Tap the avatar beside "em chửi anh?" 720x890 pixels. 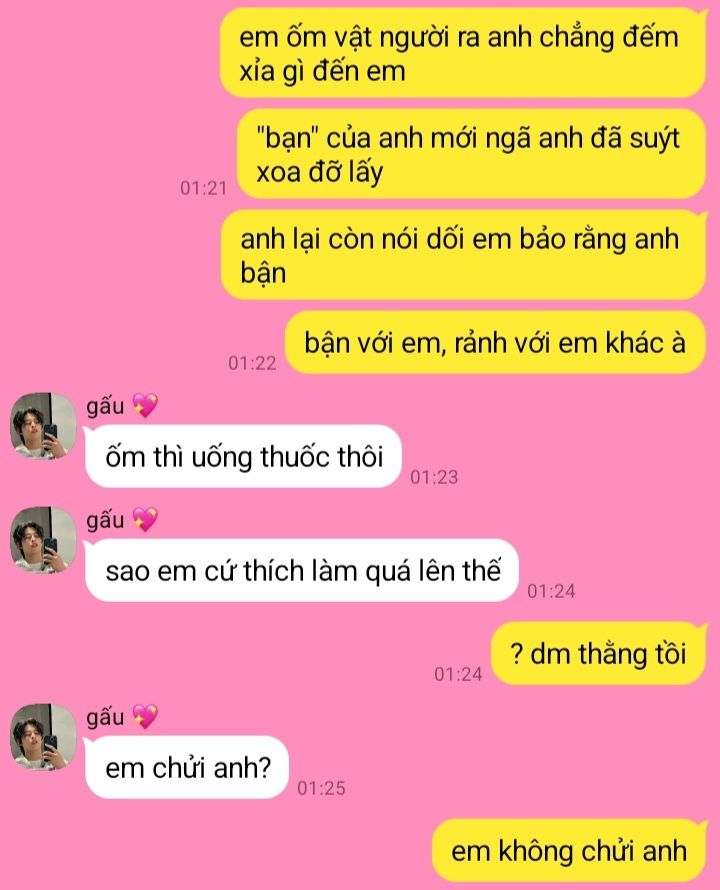[43, 737]
